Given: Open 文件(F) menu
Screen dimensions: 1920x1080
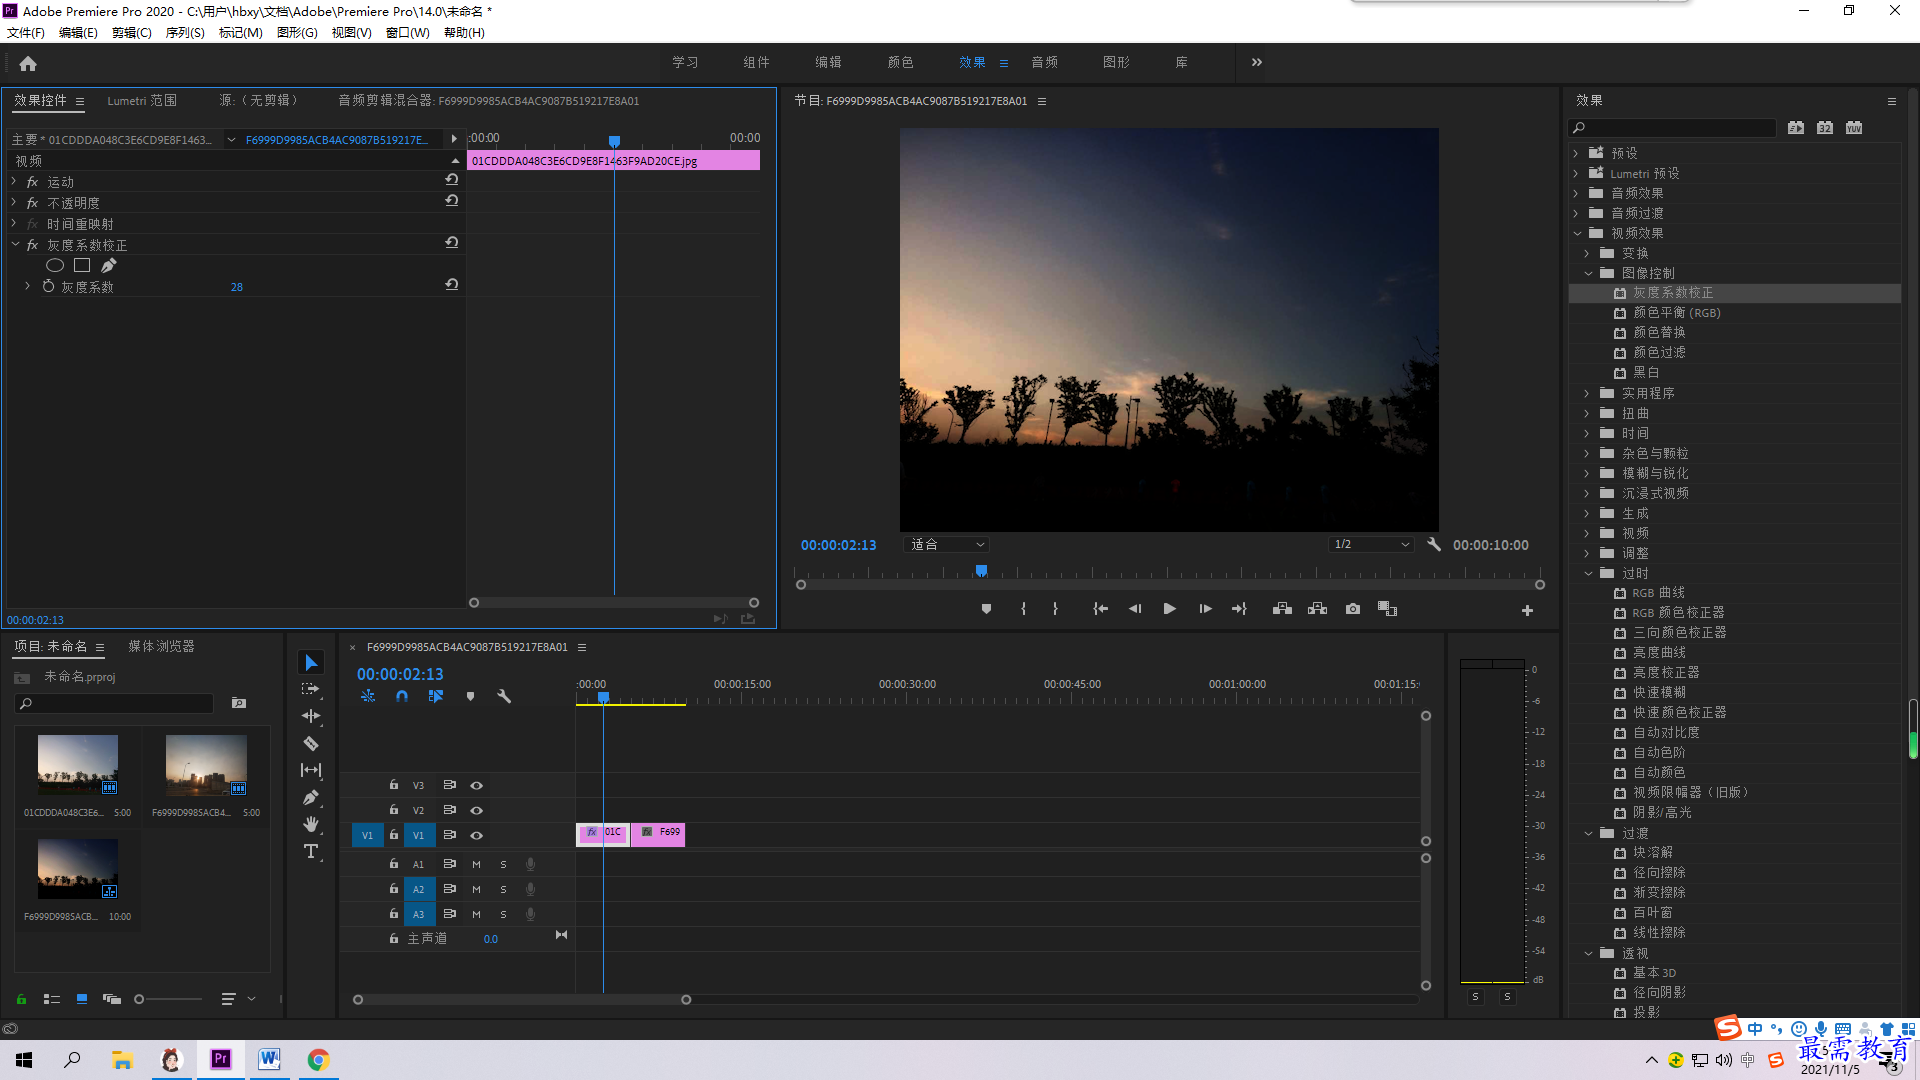Looking at the screenshot, I should (x=26, y=33).
